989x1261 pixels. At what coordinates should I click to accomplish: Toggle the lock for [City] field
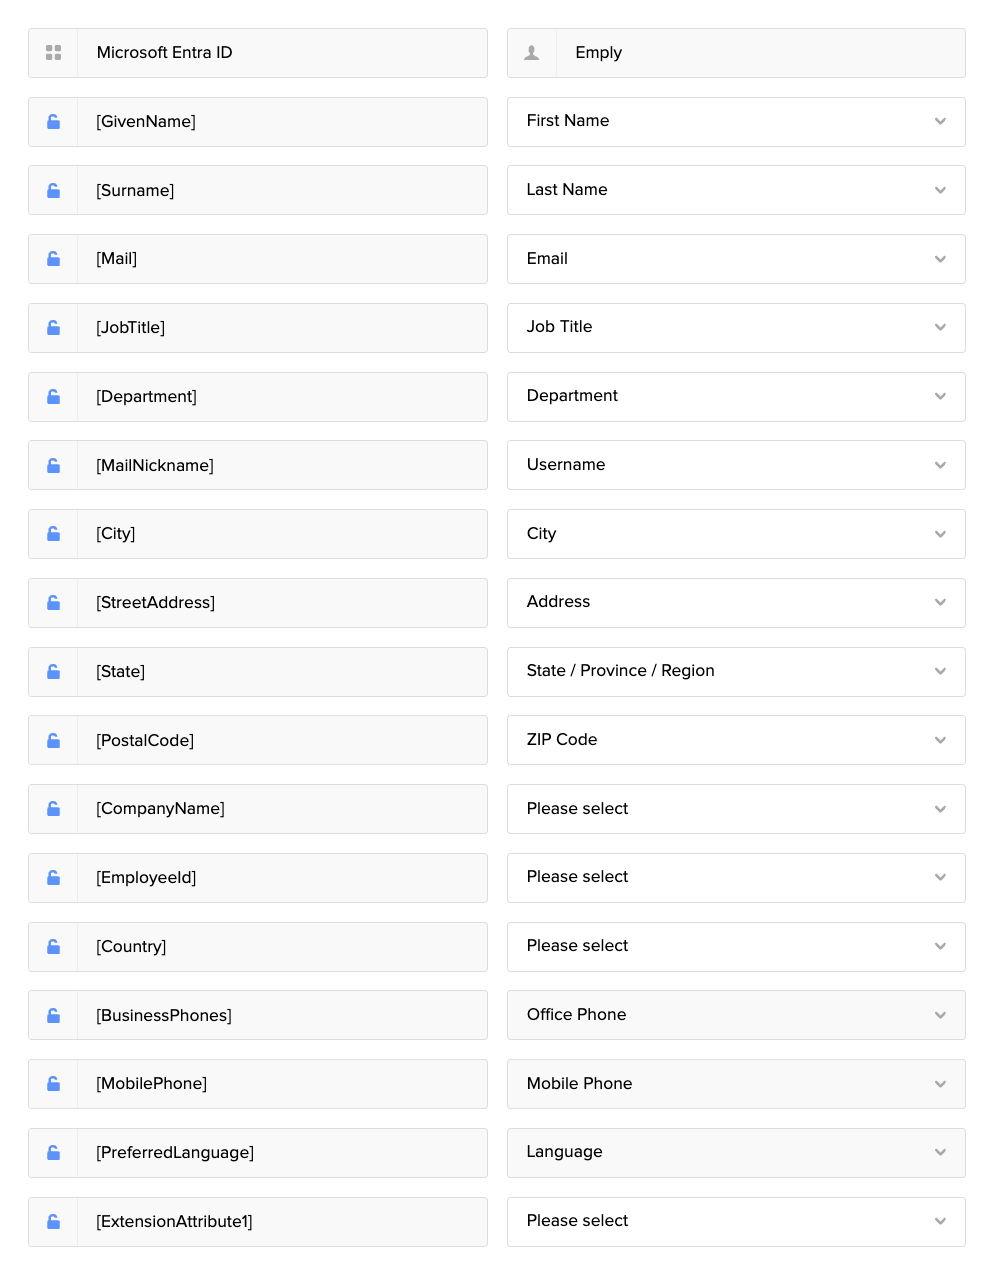(x=54, y=534)
